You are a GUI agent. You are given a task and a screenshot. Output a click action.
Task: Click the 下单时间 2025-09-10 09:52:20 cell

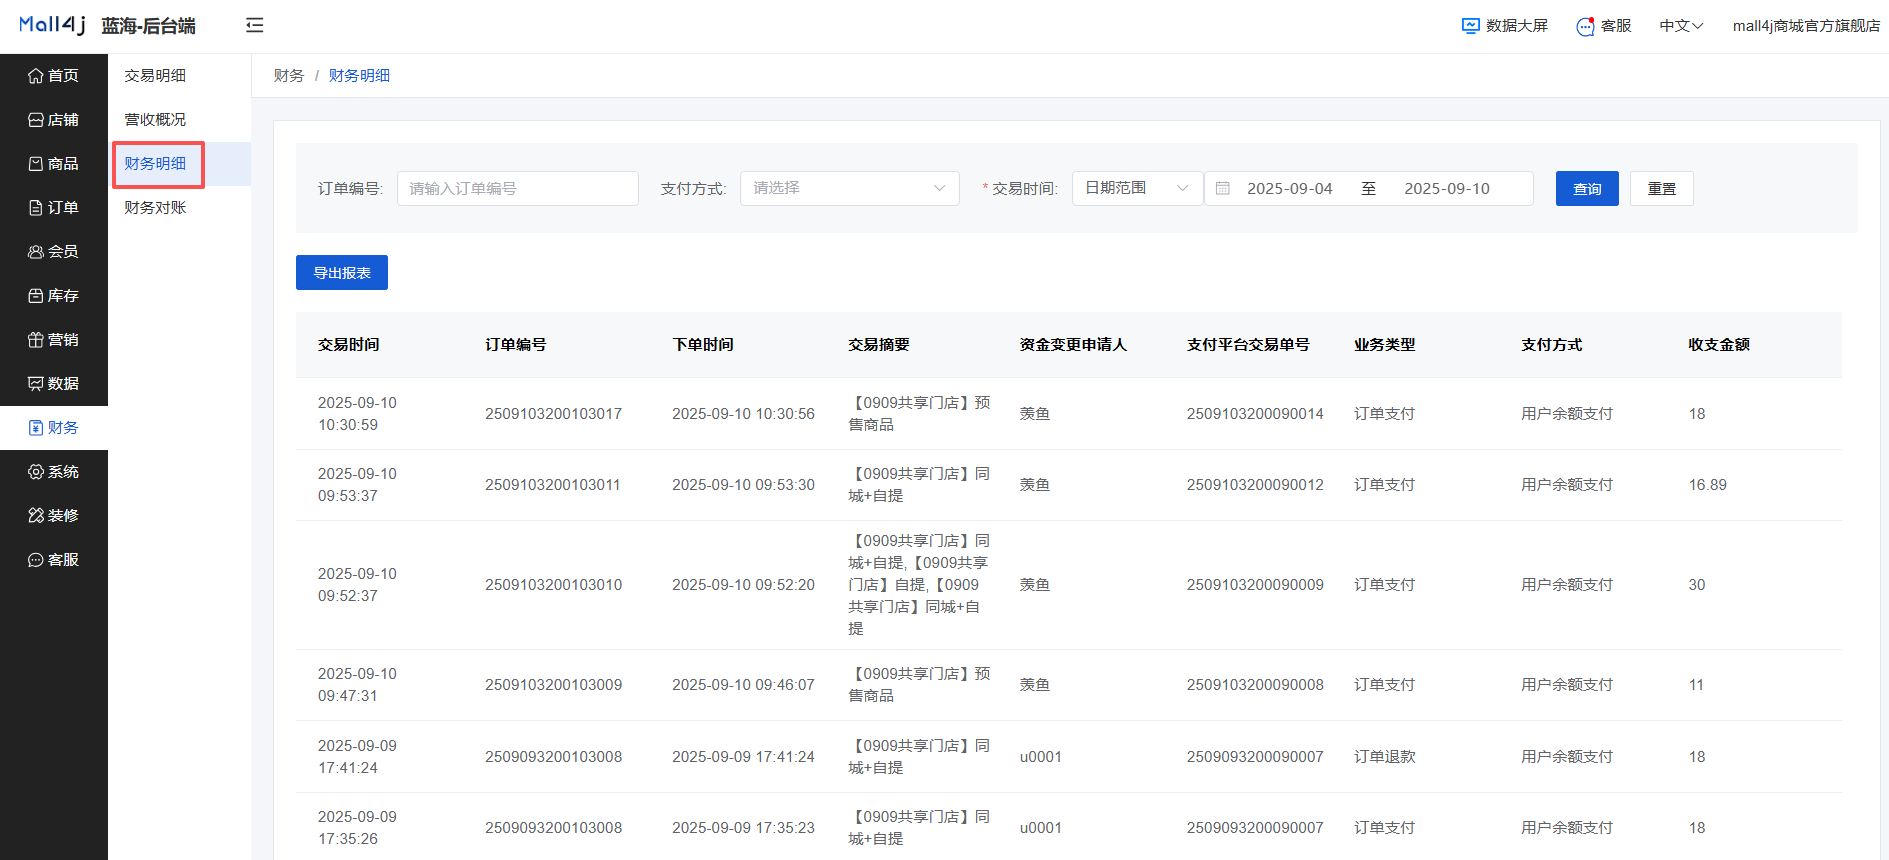743,585
